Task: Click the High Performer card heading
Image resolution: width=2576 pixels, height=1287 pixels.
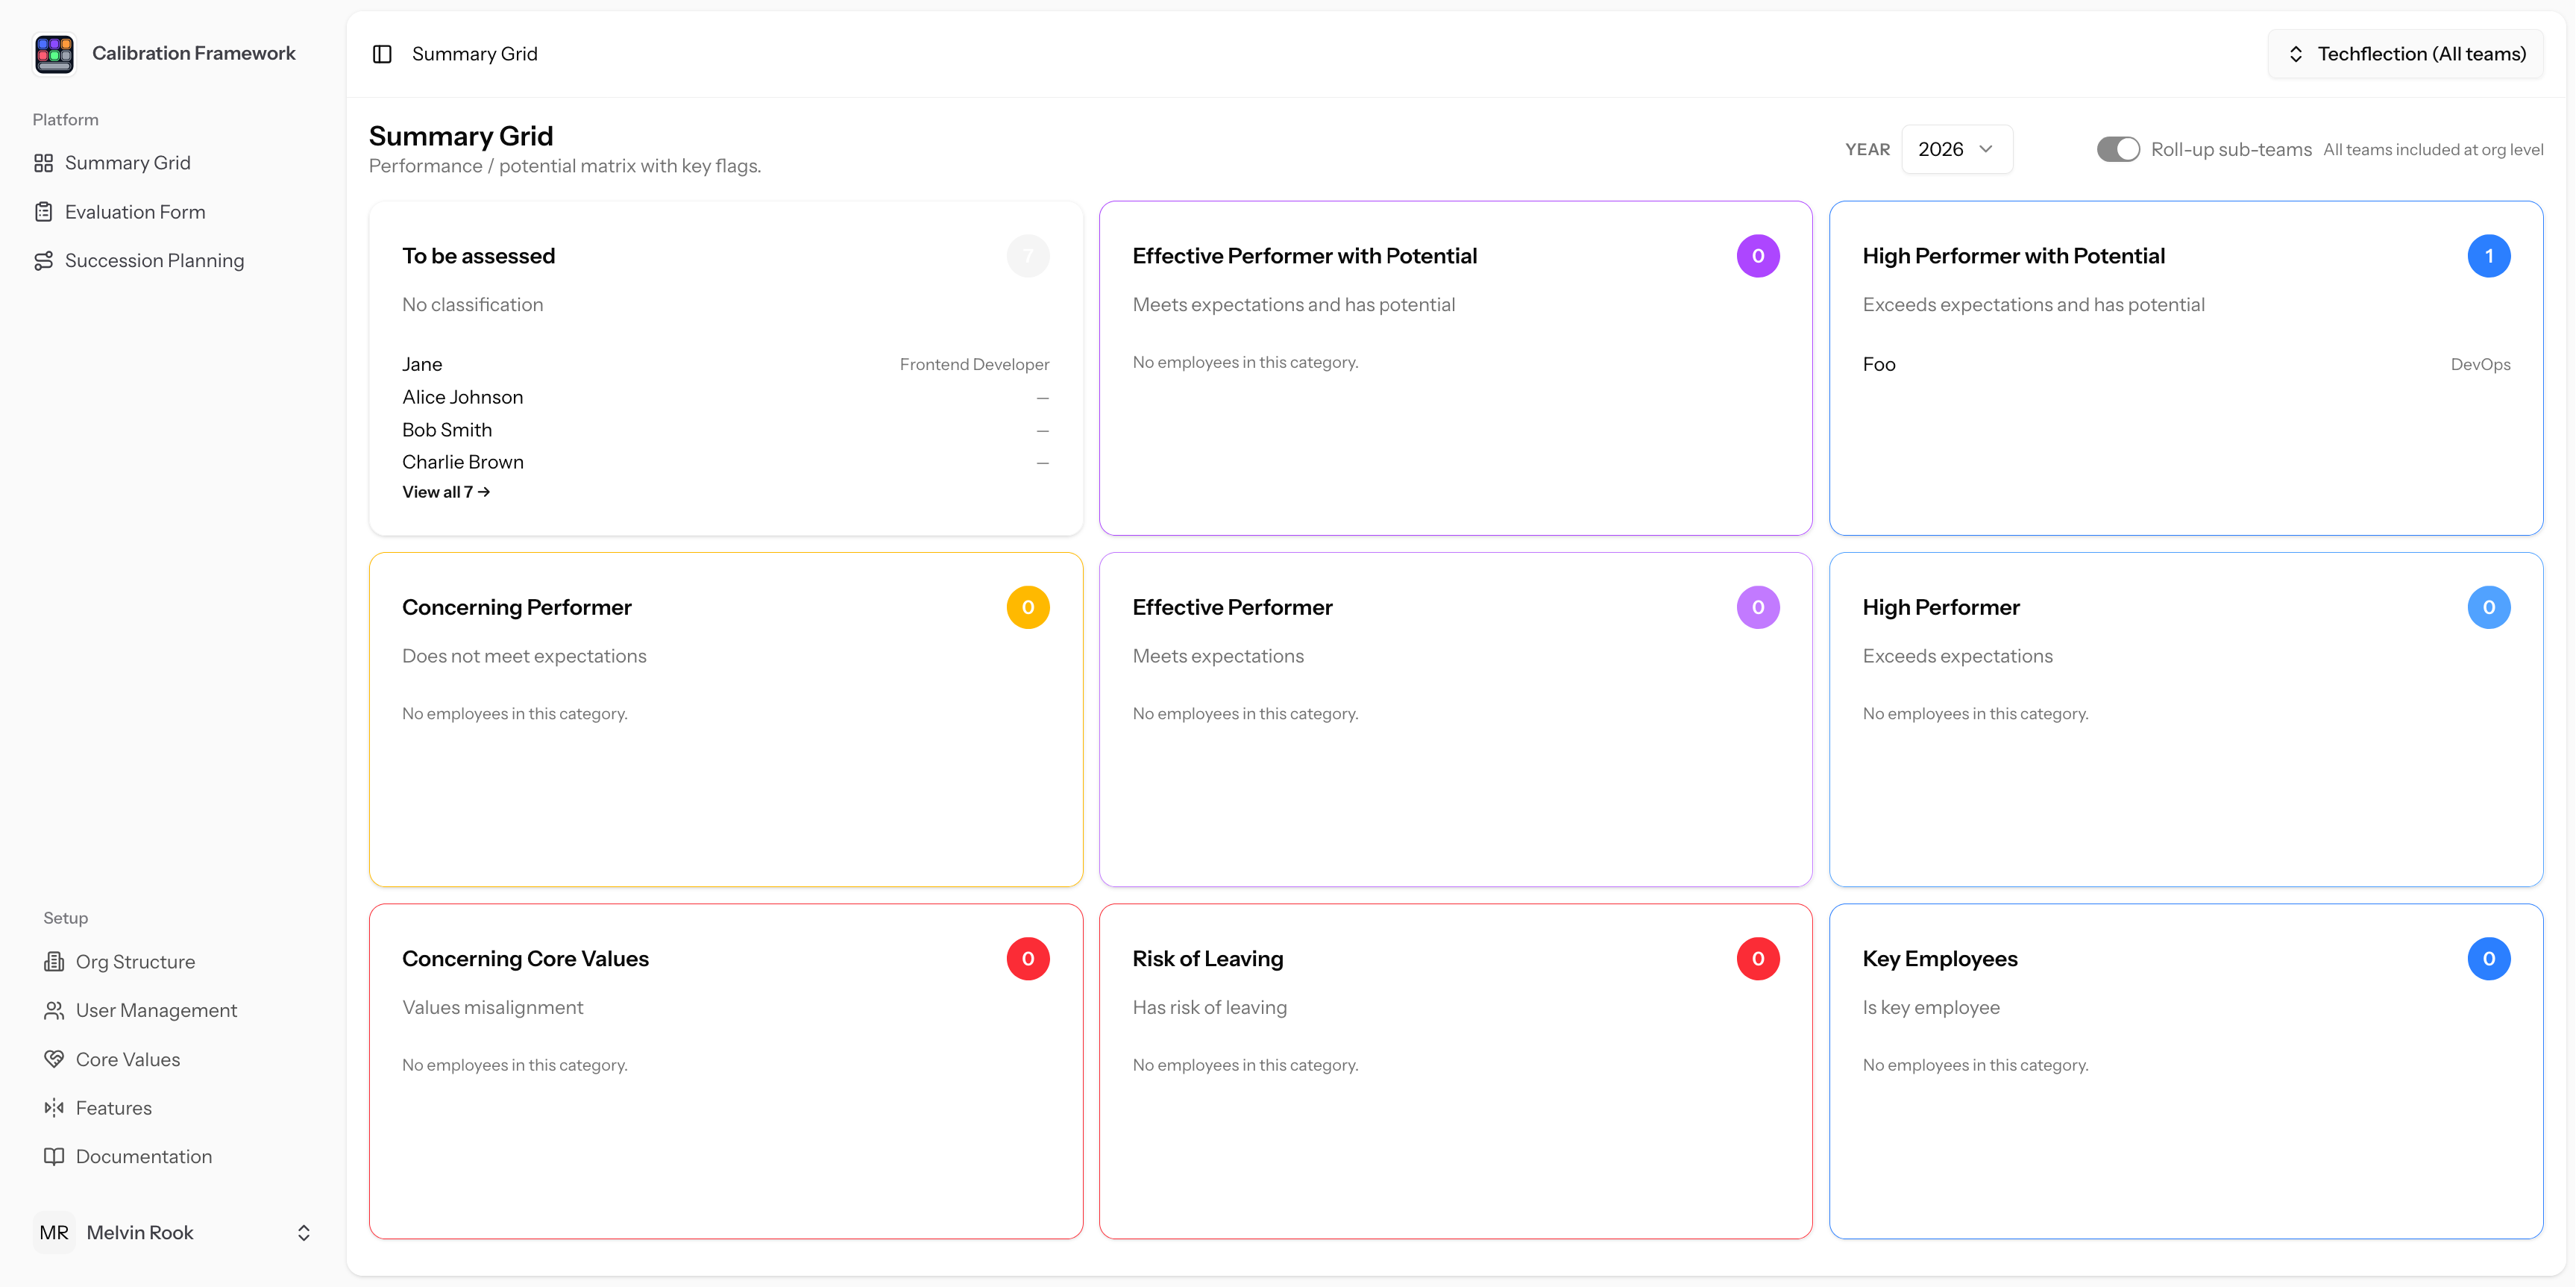Action: tap(1940, 608)
